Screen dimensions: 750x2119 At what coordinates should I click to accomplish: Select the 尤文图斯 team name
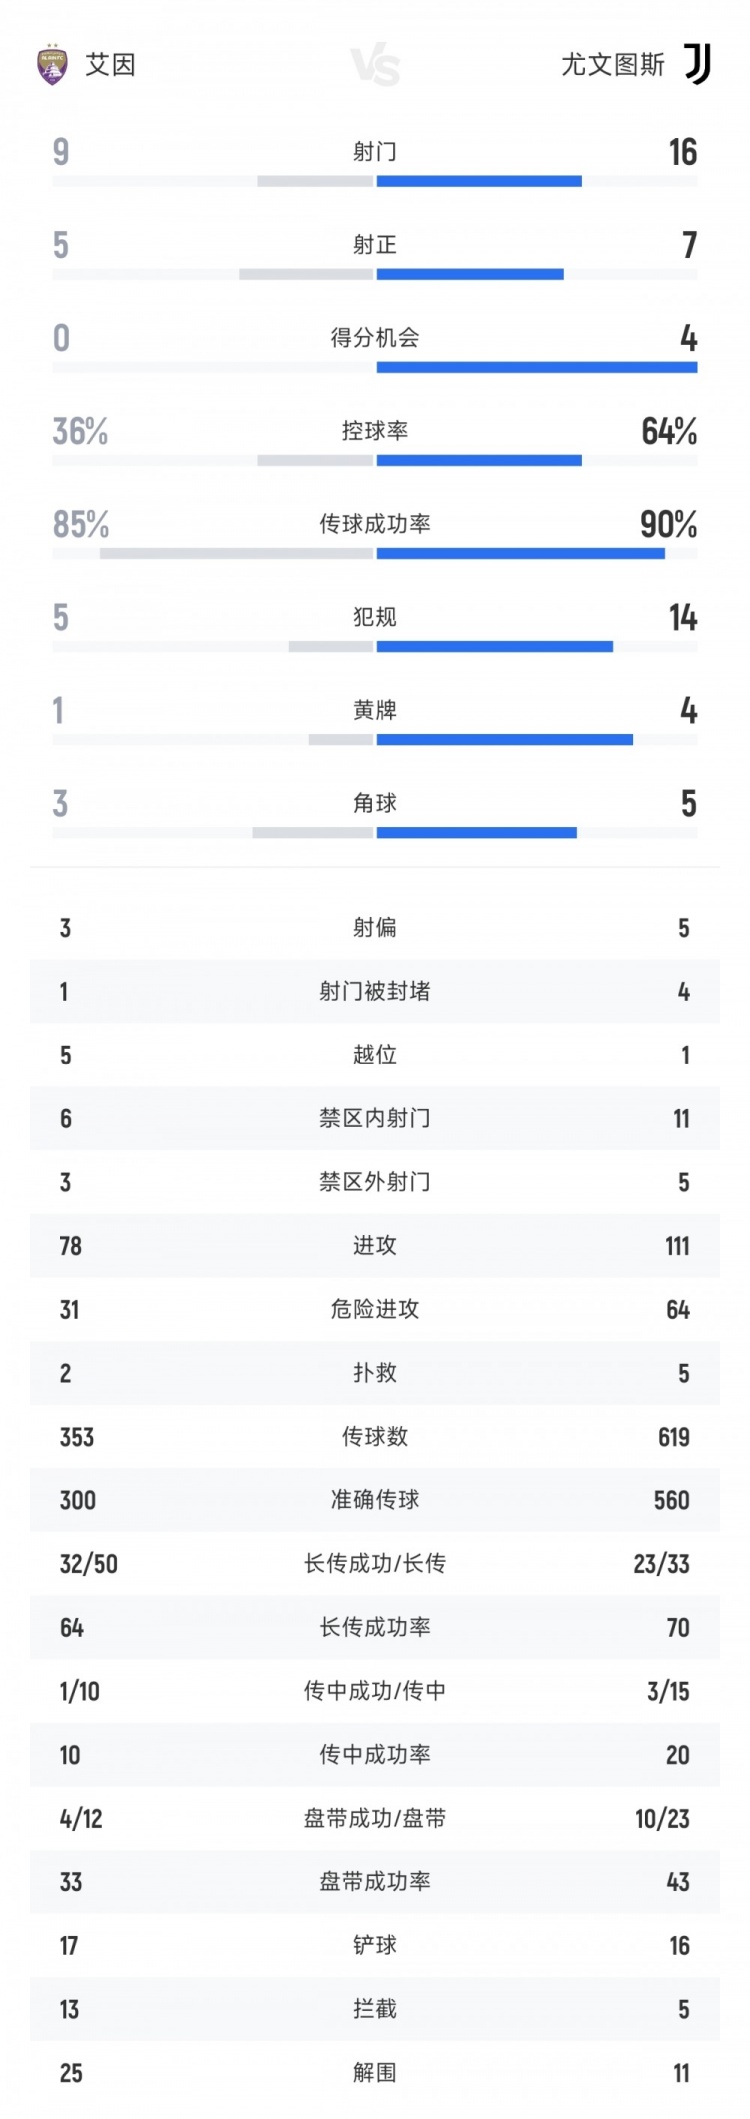click(x=612, y=65)
